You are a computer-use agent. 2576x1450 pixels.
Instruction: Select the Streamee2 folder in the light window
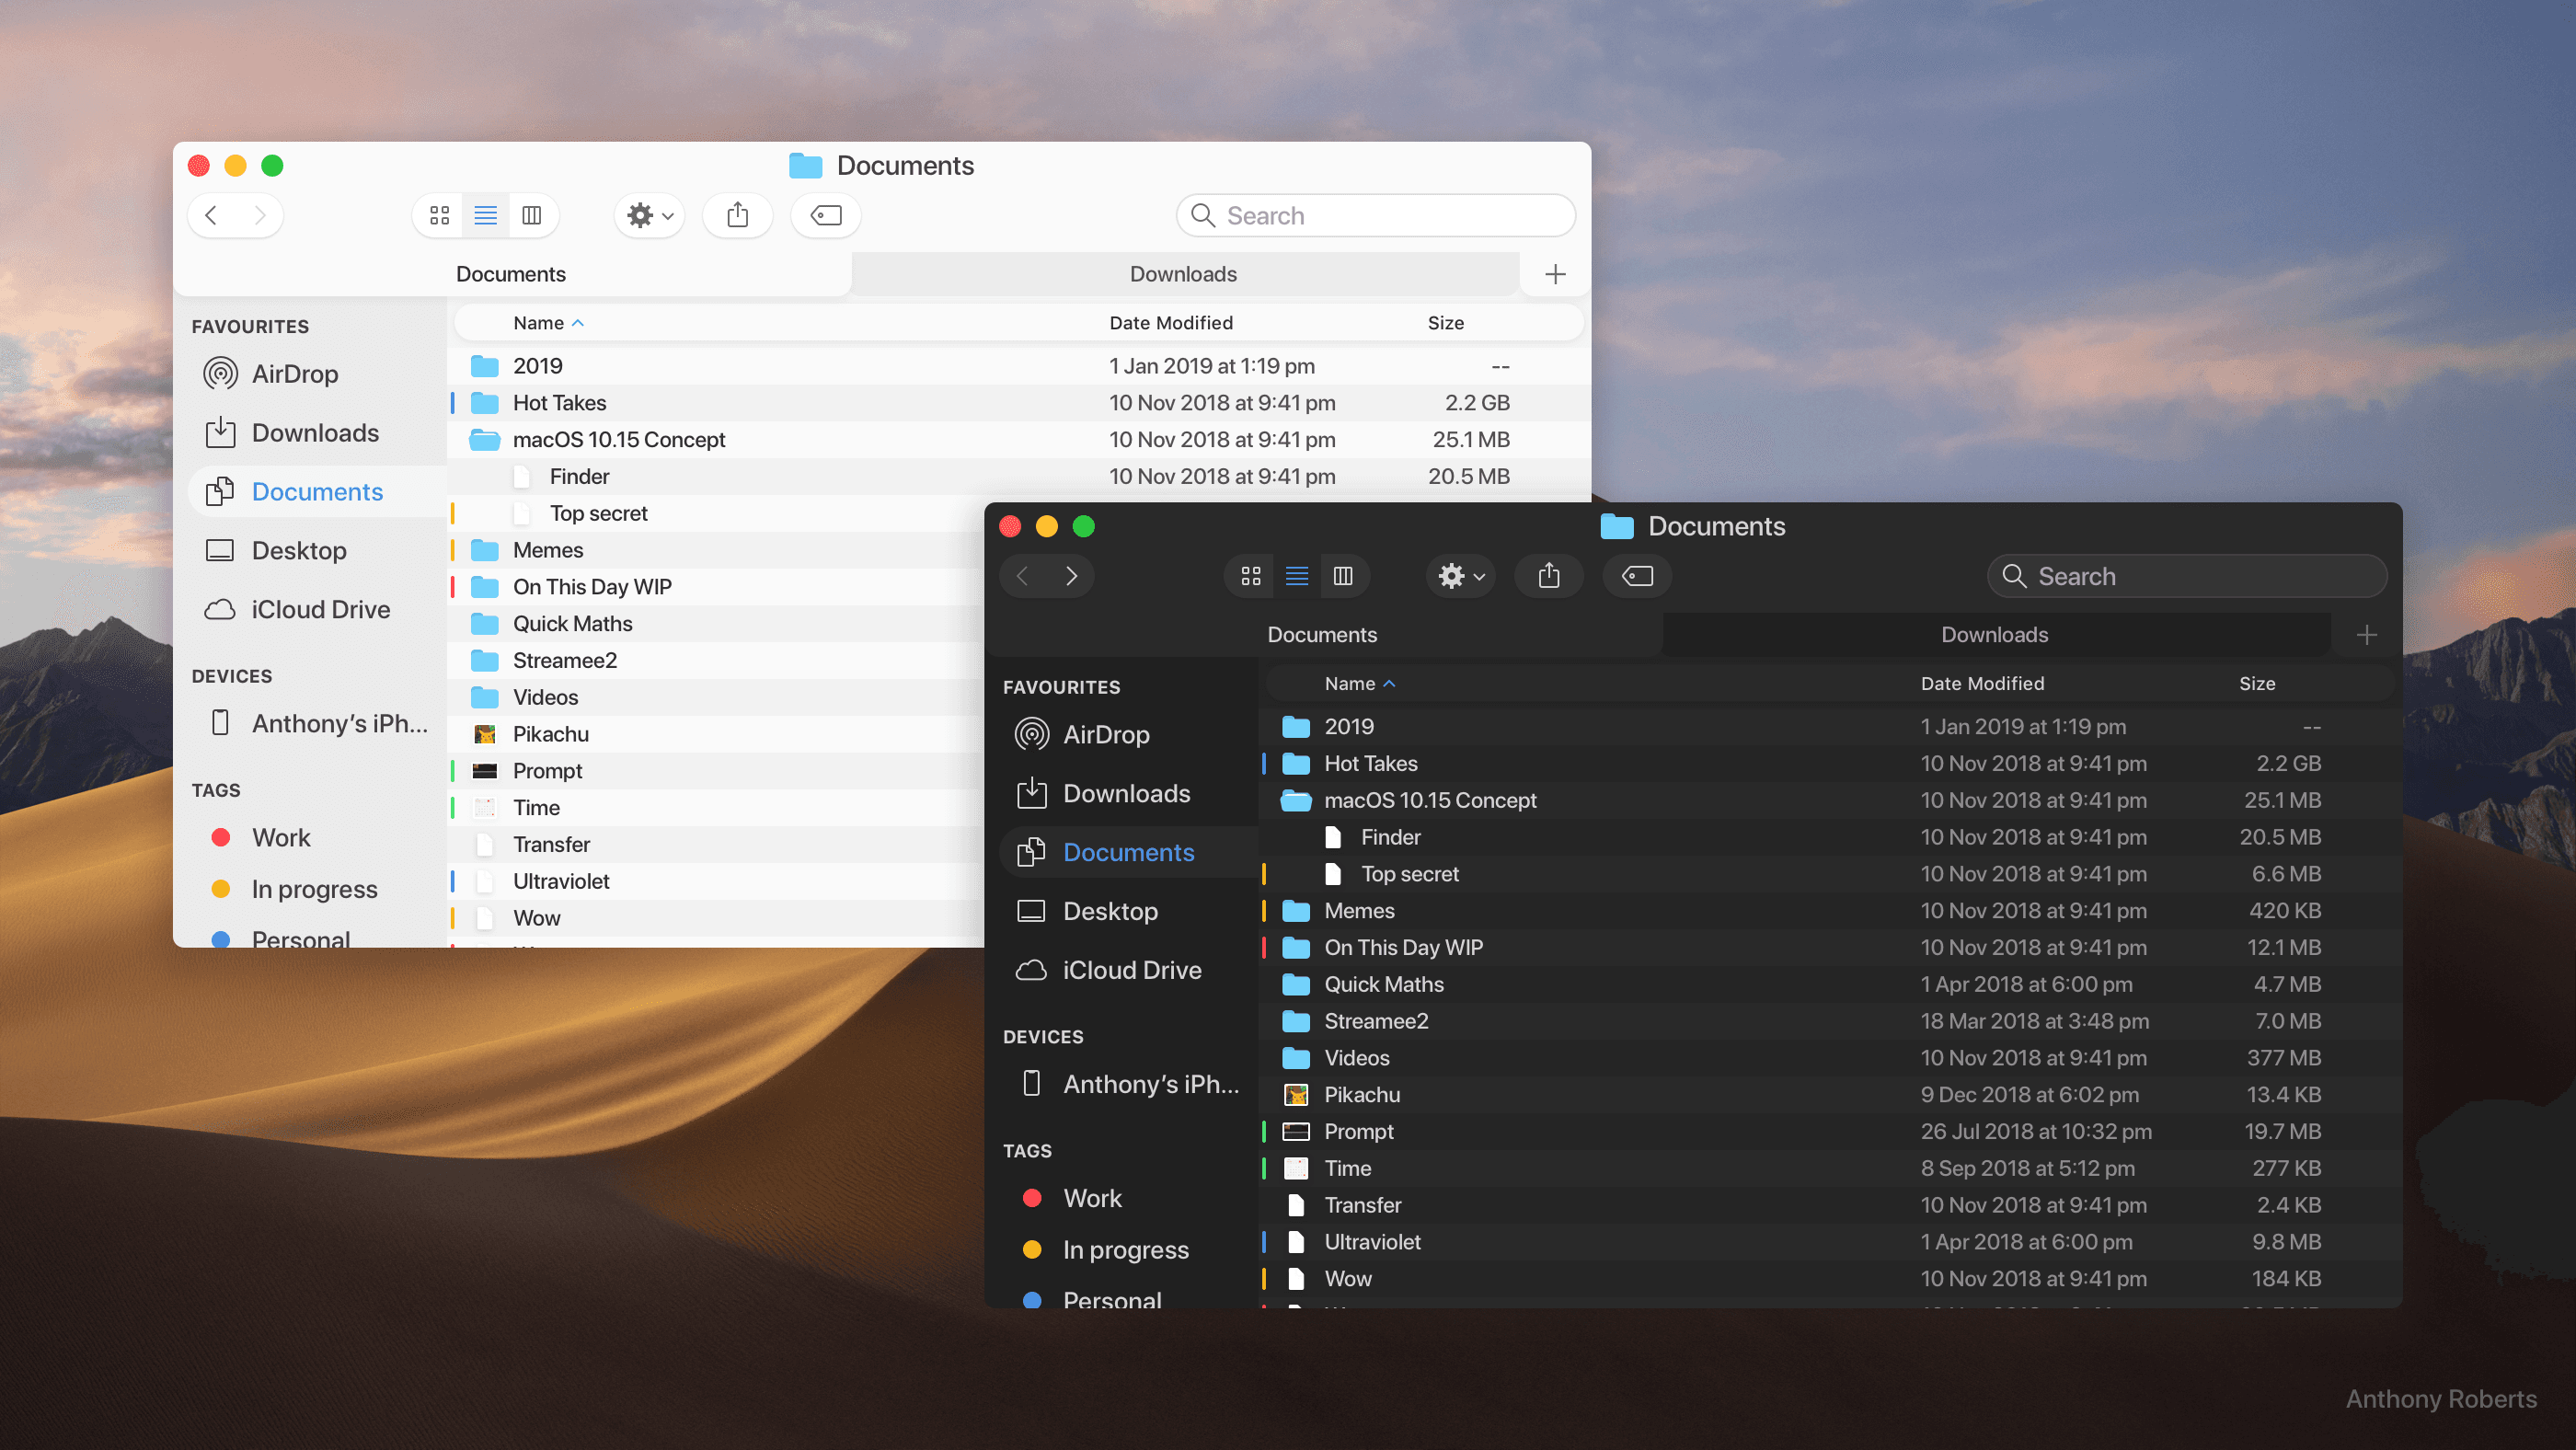pos(716,661)
